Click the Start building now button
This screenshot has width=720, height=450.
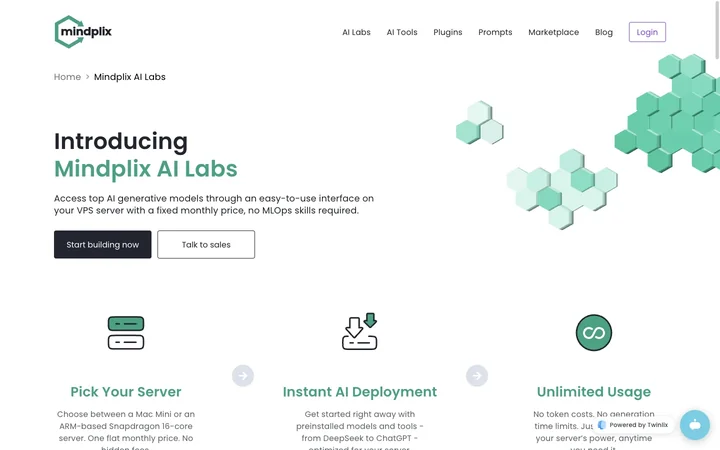click(102, 244)
